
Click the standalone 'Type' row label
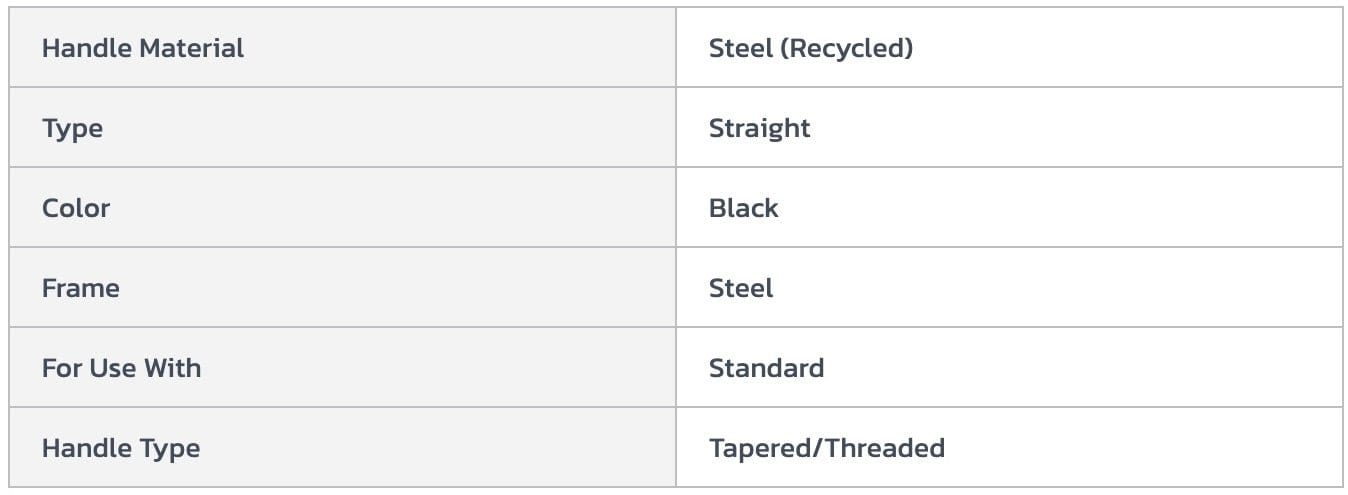click(x=72, y=128)
